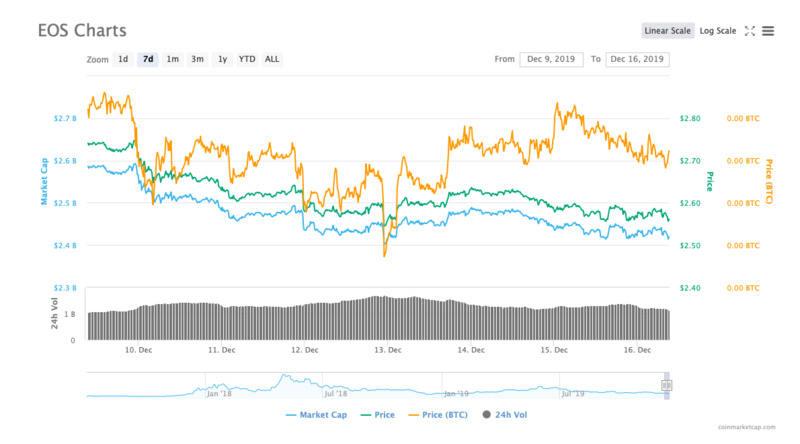The image size is (800, 444).
Task: Click the 16. Dec x-axis label
Action: tap(637, 350)
